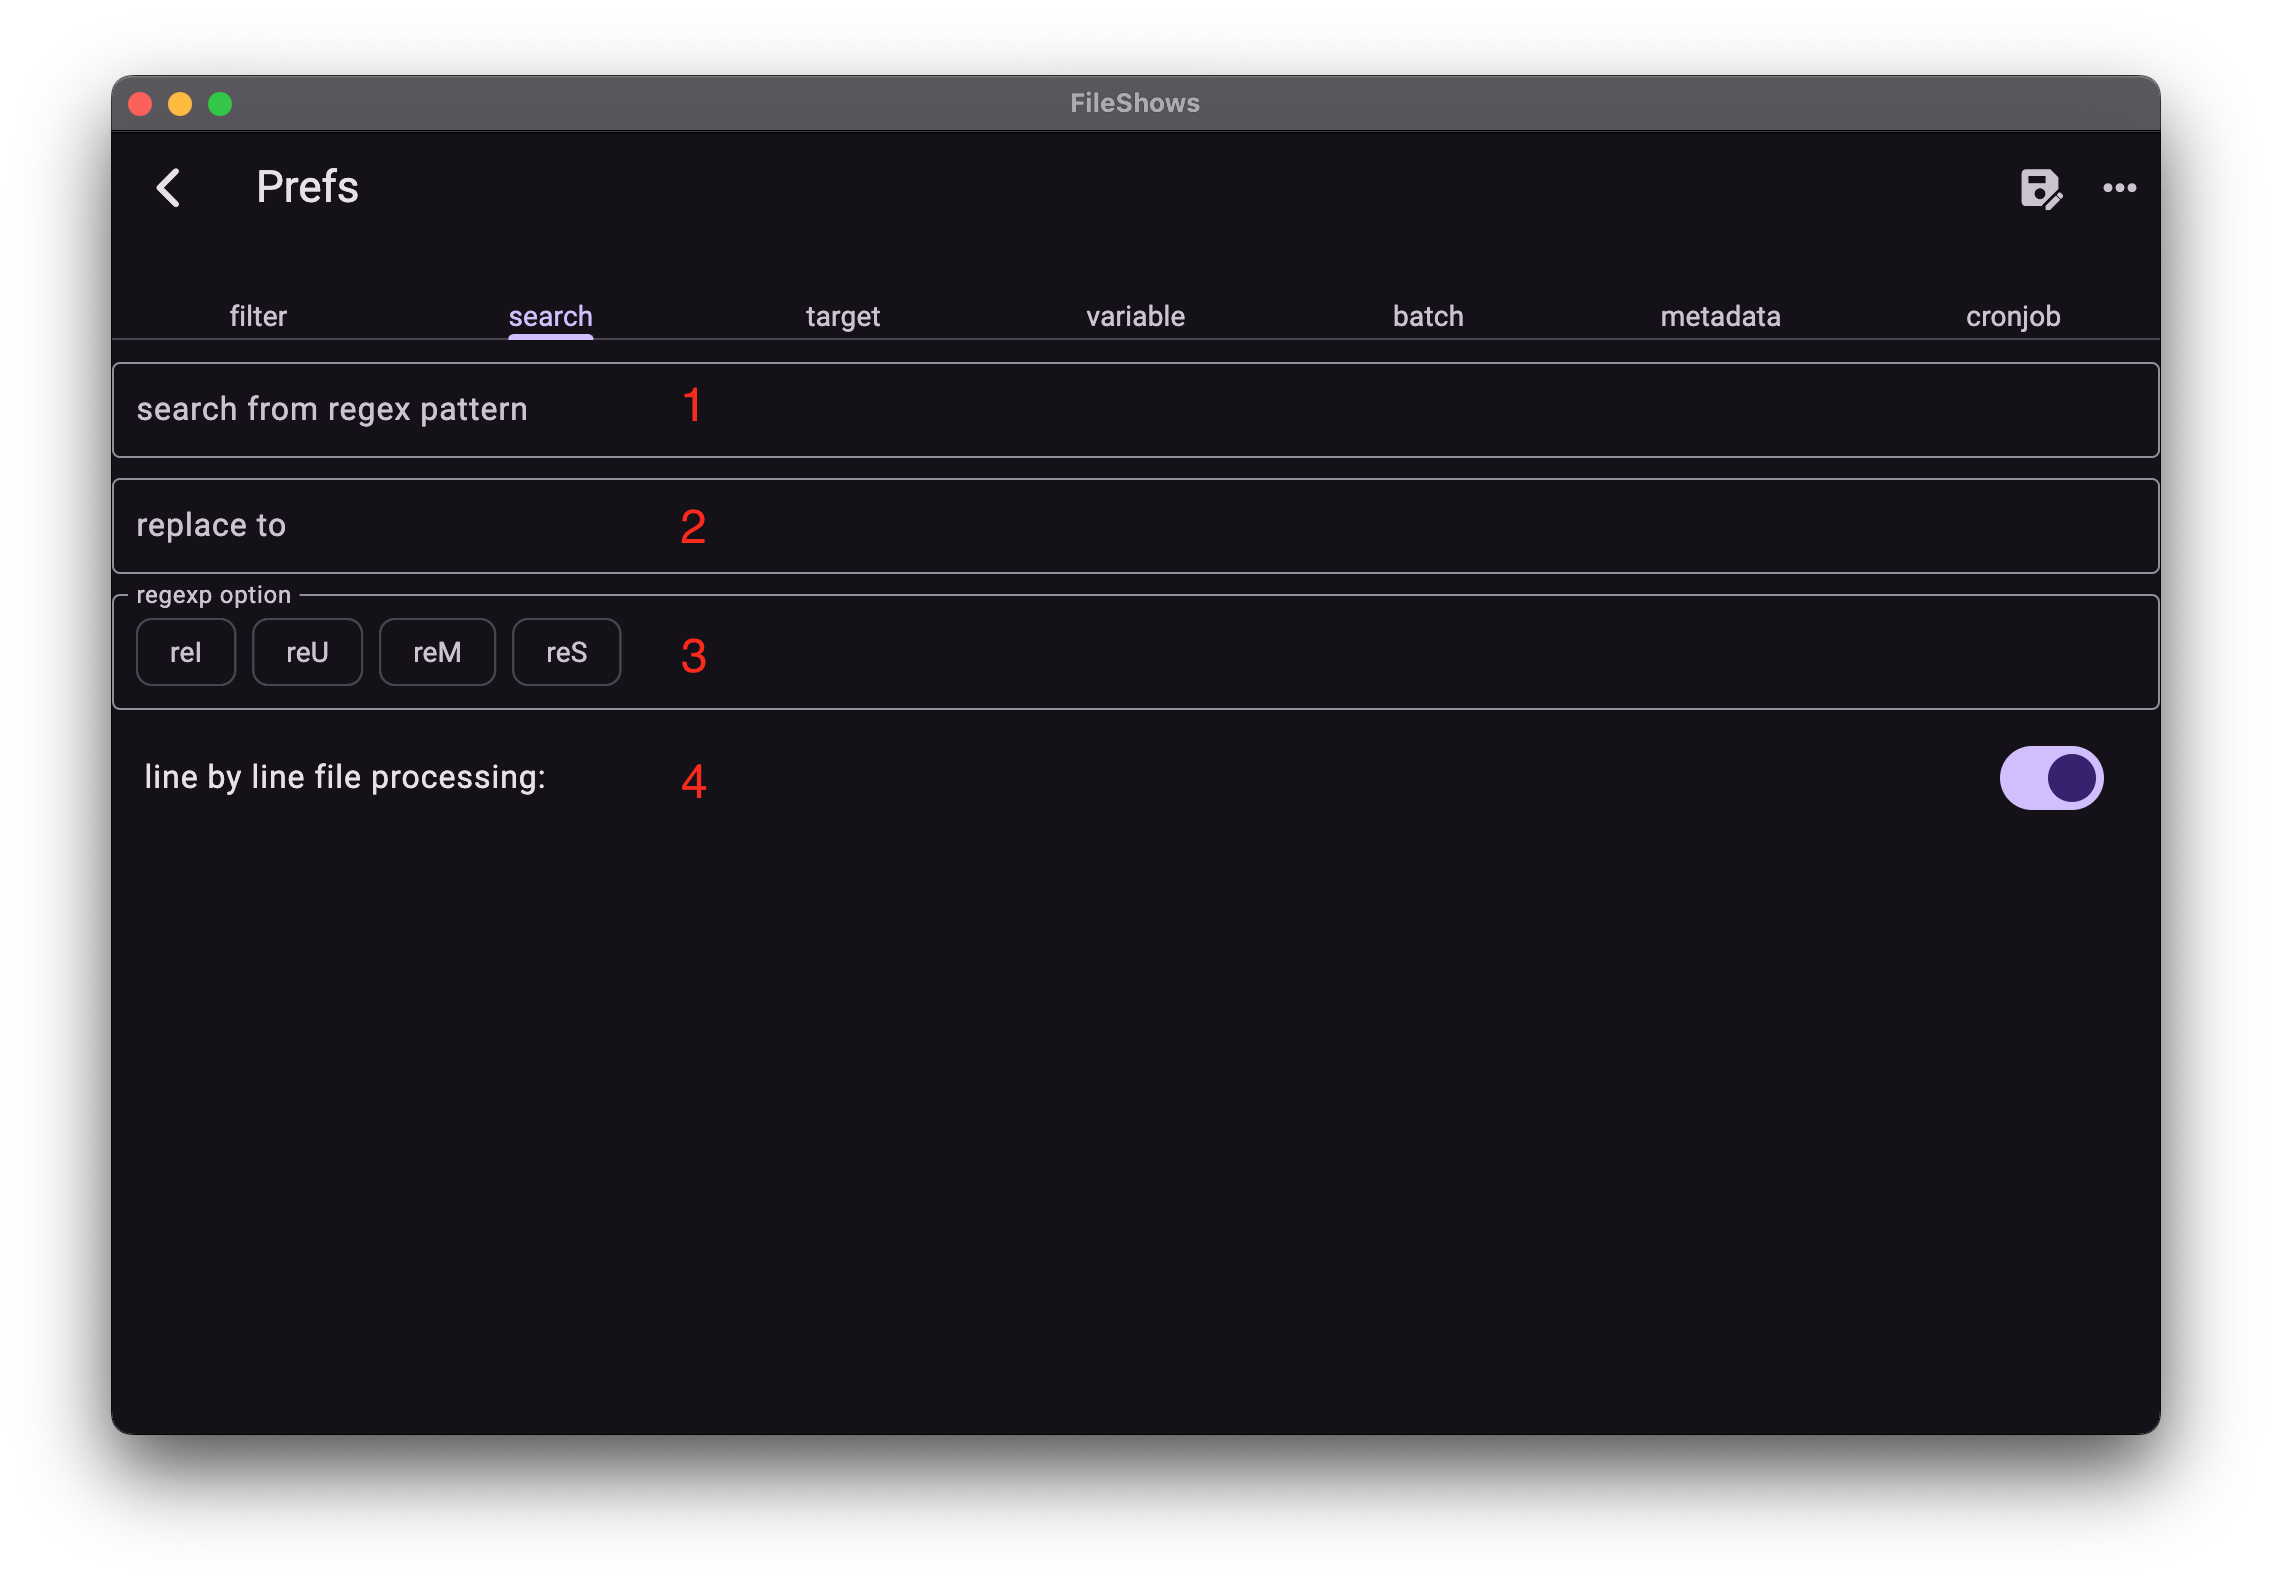This screenshot has width=2272, height=1582.
Task: Select the search tab
Action: pyautogui.click(x=550, y=316)
